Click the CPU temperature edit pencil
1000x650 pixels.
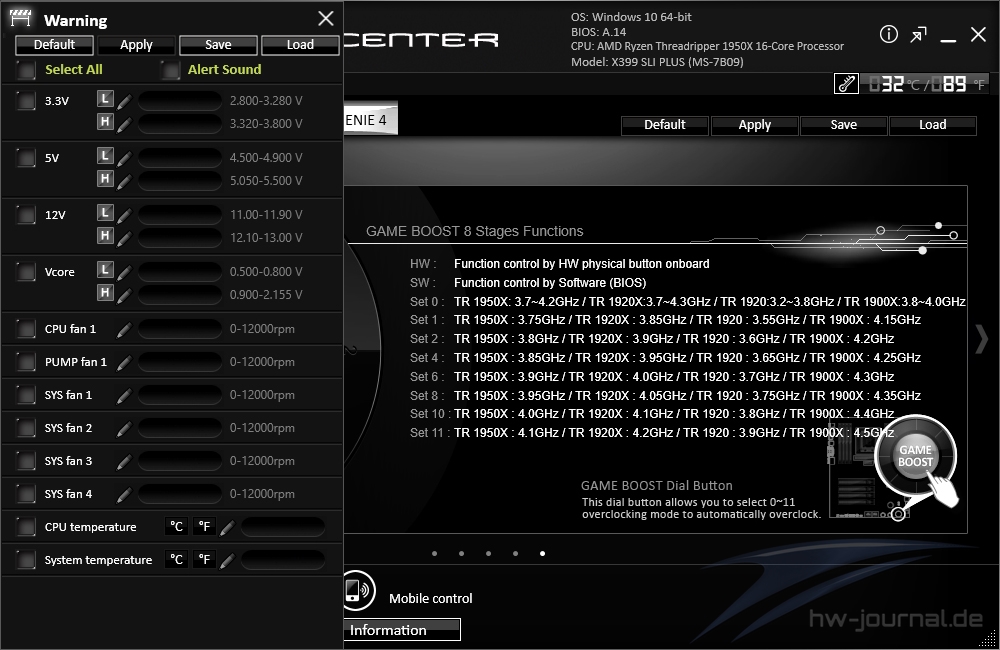click(227, 528)
